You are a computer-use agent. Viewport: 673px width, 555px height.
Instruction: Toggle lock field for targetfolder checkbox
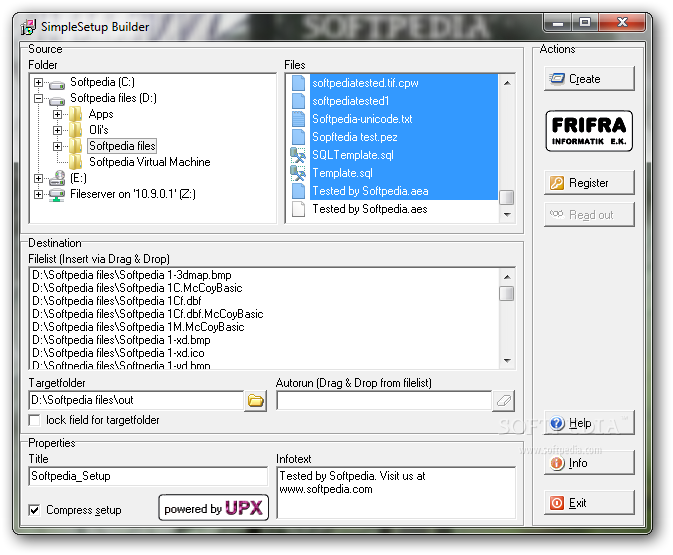coord(34,420)
